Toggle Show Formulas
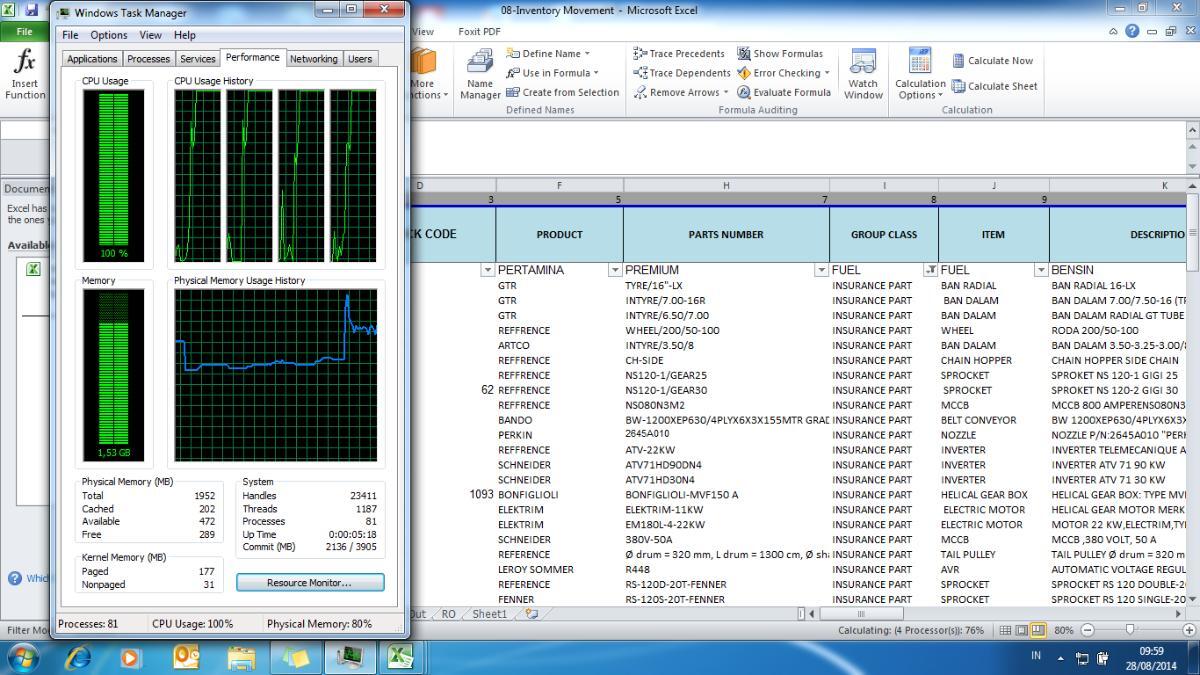This screenshot has height=675, width=1200. pyautogui.click(x=780, y=53)
